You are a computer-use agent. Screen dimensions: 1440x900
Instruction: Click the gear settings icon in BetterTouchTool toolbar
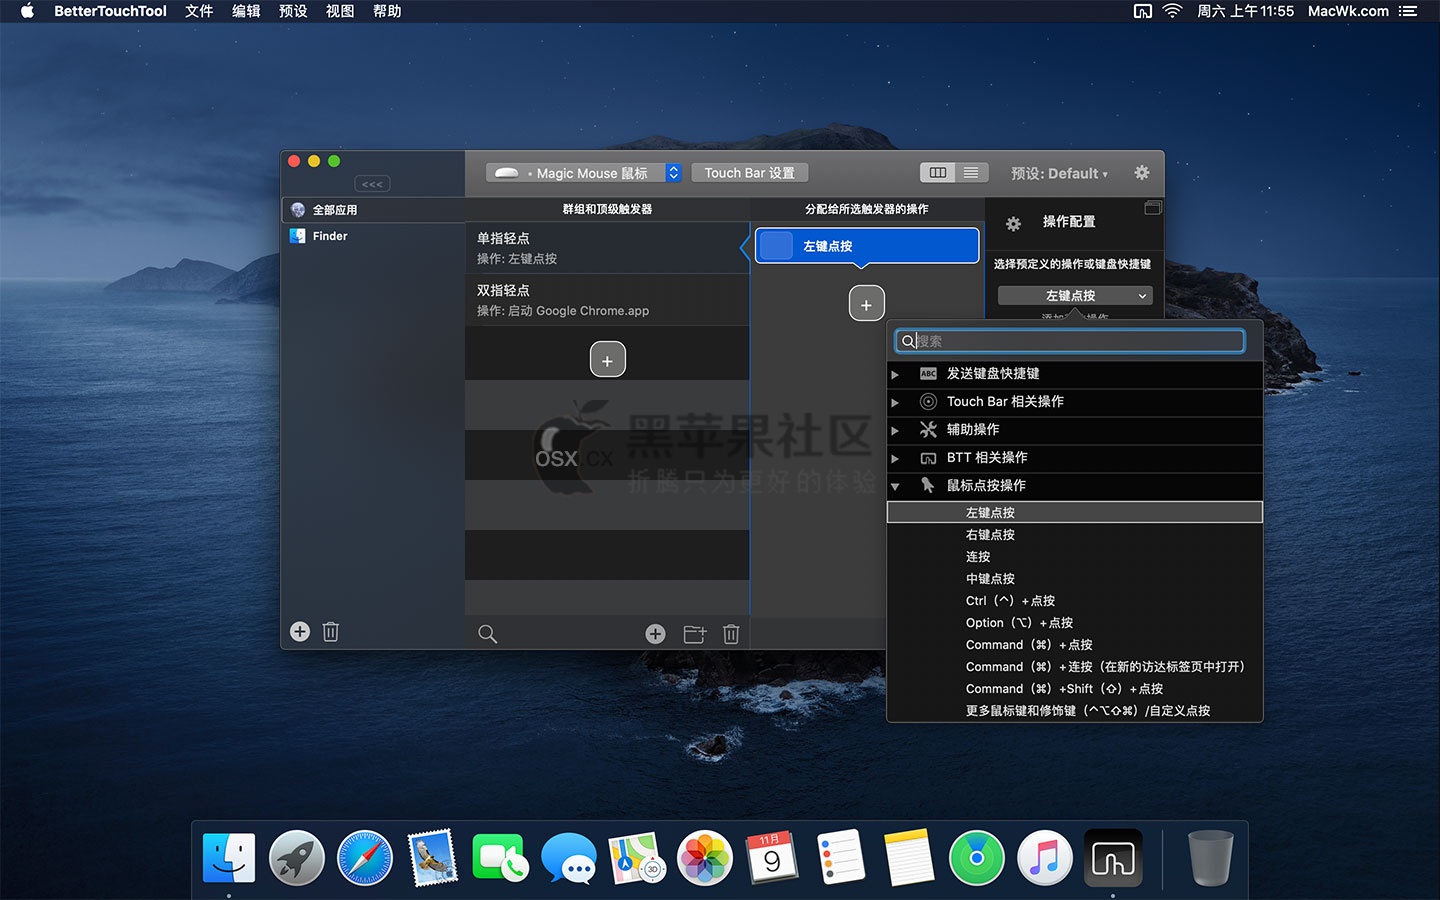pos(1142,173)
